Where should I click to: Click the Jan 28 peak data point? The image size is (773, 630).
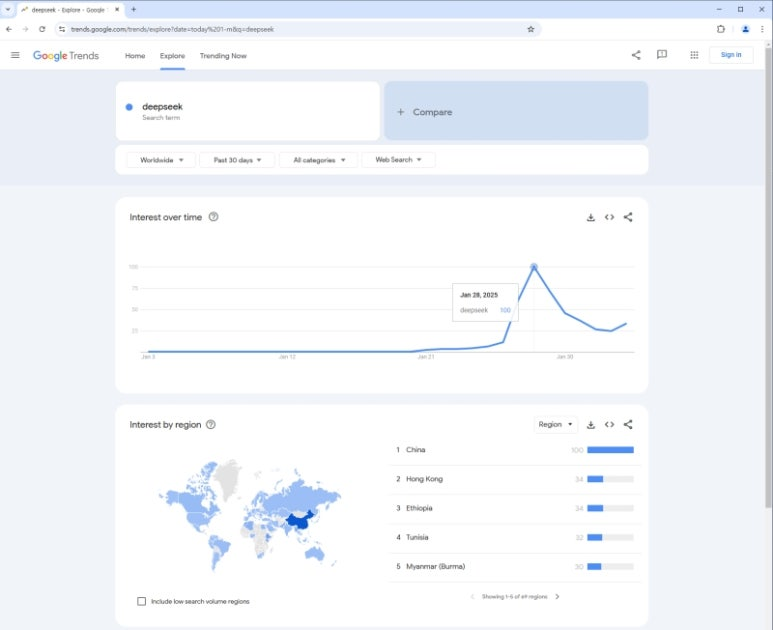[x=534, y=267]
